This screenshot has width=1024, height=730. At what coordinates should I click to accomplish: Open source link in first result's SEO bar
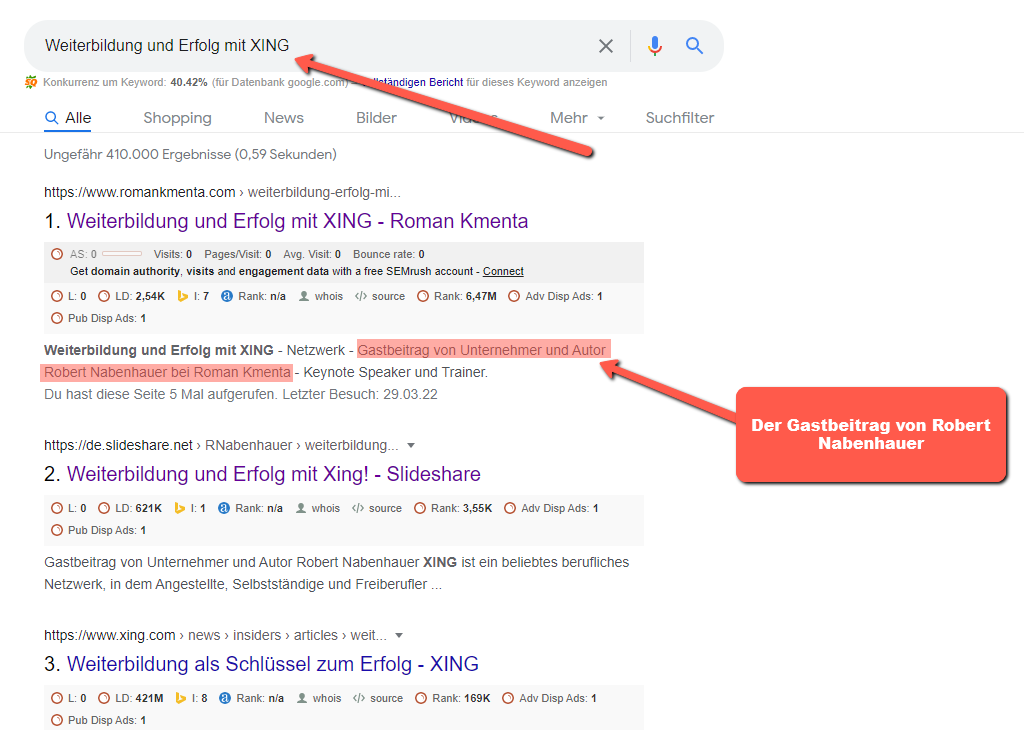point(381,296)
